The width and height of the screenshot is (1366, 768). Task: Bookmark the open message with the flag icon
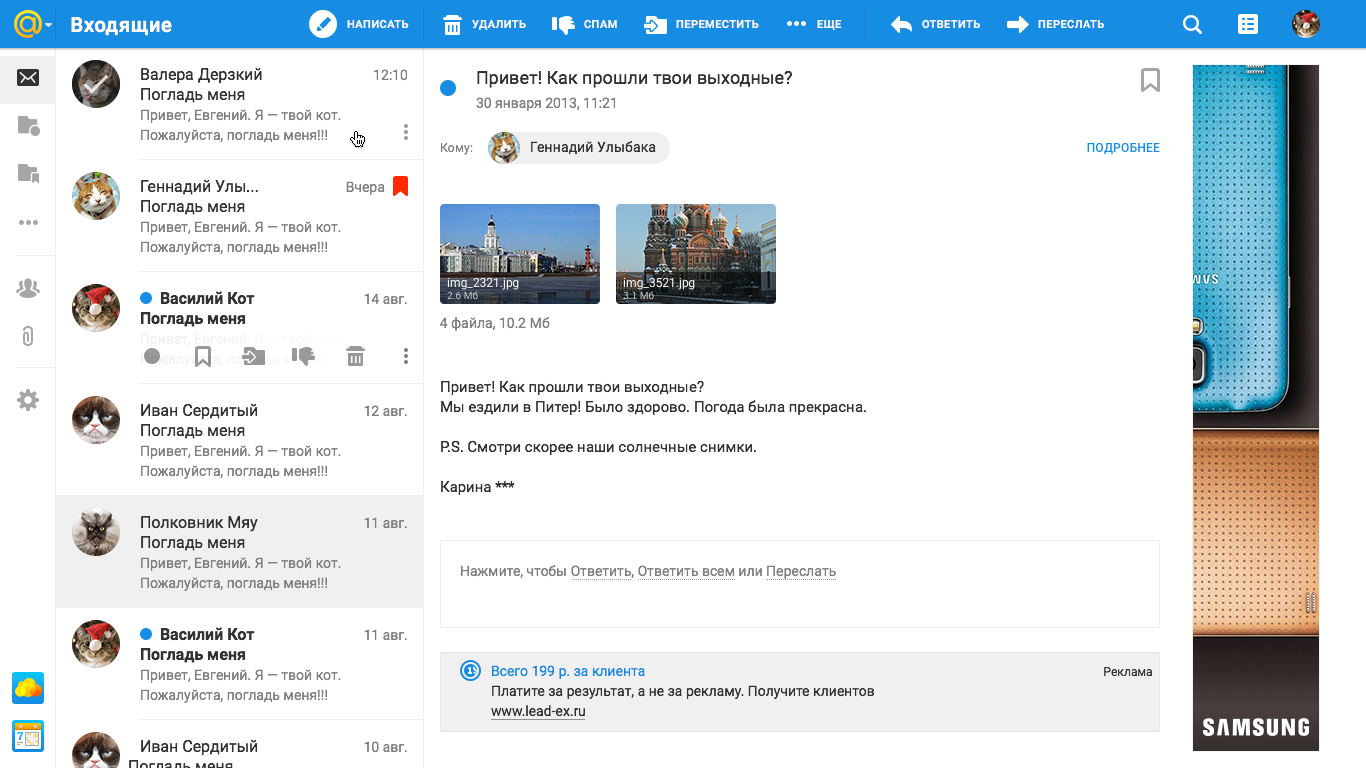pos(1150,80)
